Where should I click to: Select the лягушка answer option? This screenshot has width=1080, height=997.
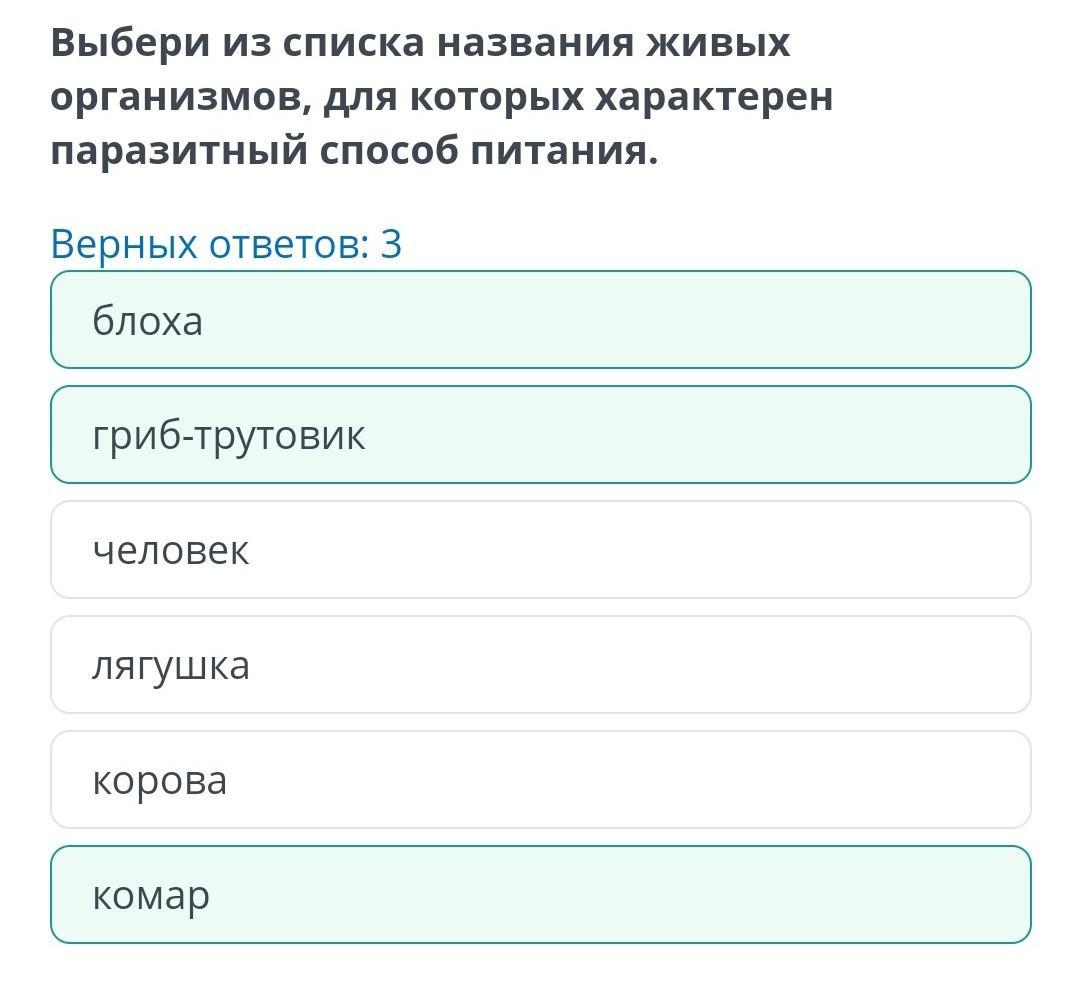[541, 665]
